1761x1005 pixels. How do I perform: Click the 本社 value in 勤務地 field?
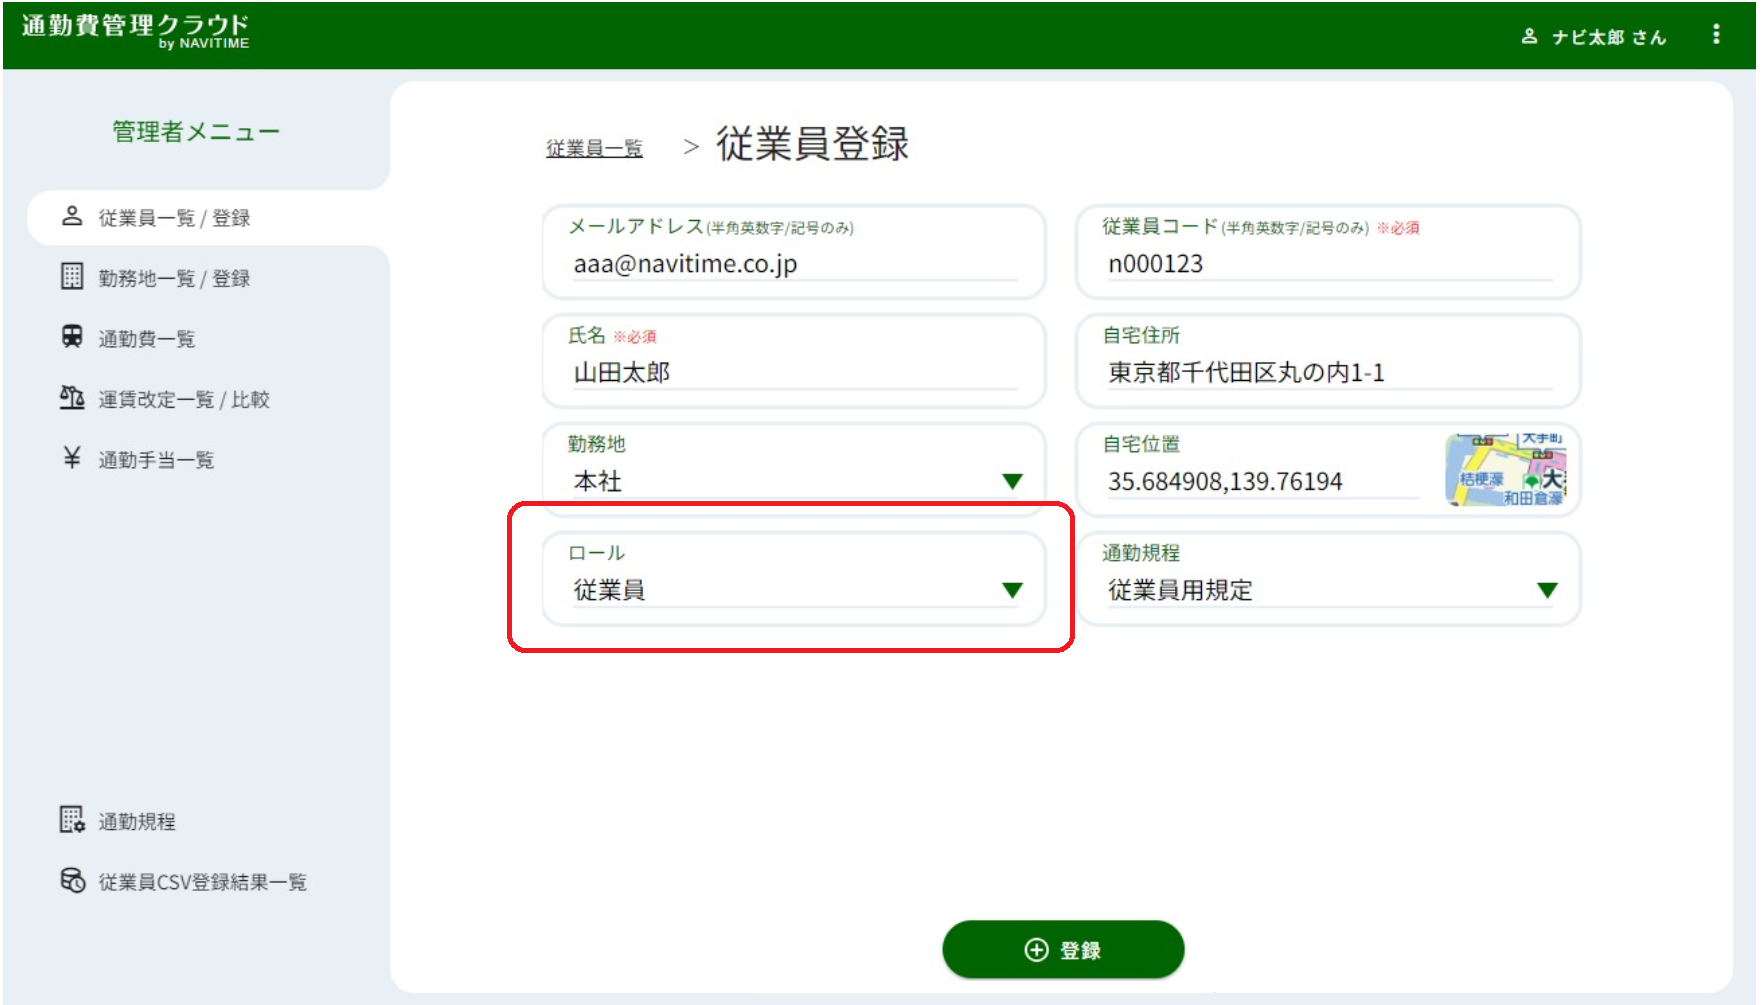pos(598,482)
